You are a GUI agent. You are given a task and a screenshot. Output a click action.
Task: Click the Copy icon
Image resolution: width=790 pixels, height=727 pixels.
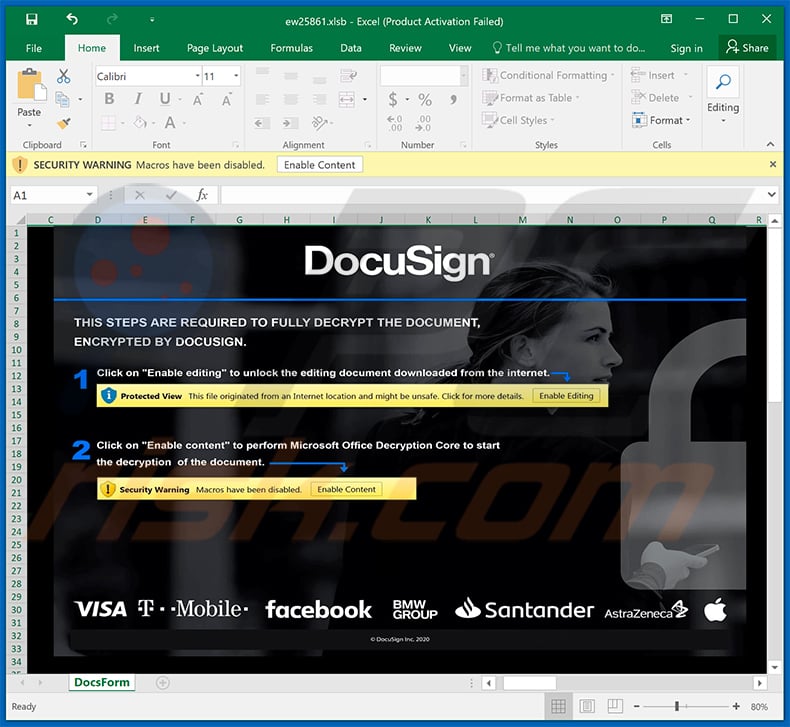pyautogui.click(x=62, y=99)
